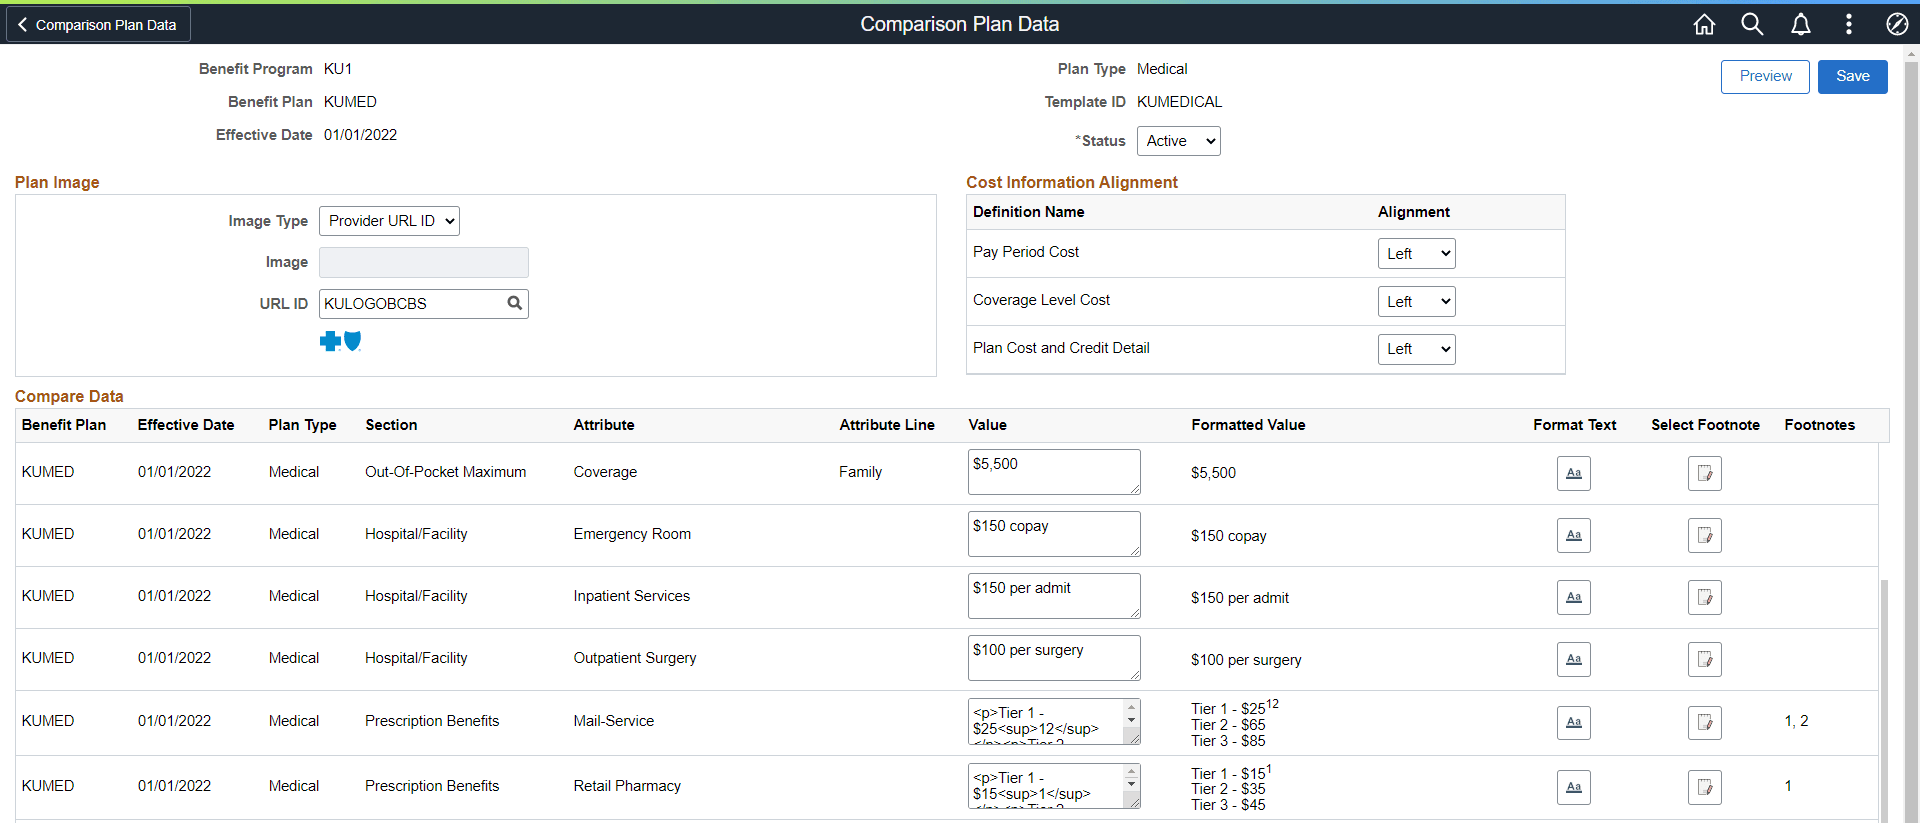Click the 'Mail-Service' attribute cell

[x=613, y=721]
